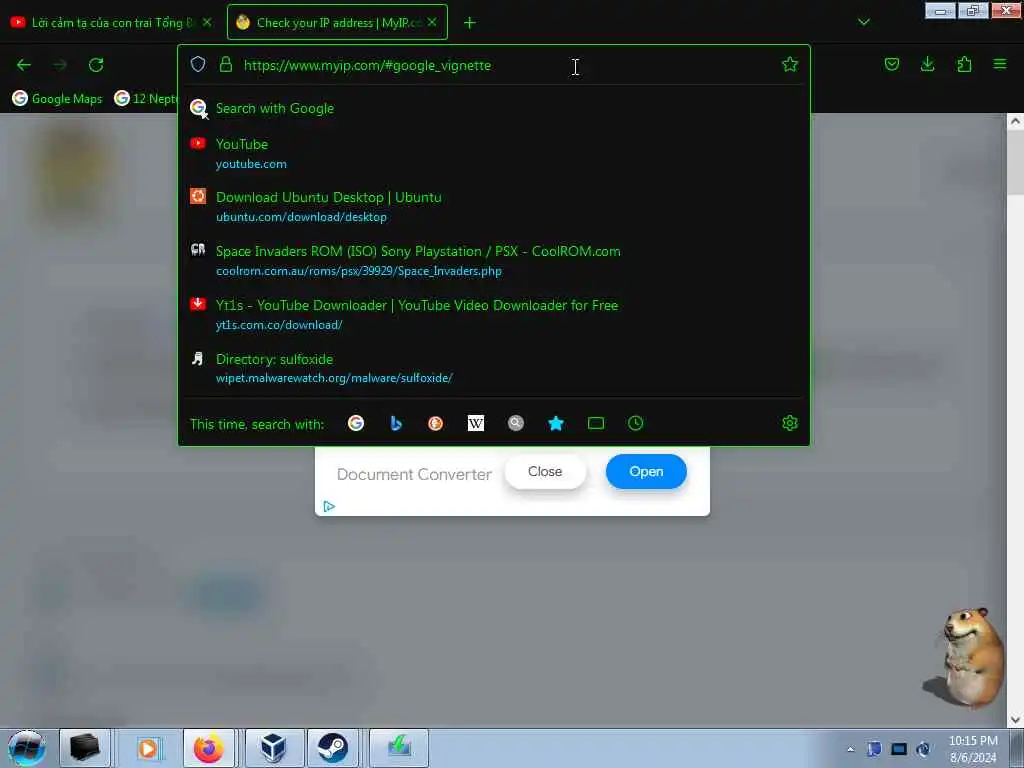Image resolution: width=1024 pixels, height=768 pixels.
Task: Click the Document Converter ad title
Action: point(414,475)
